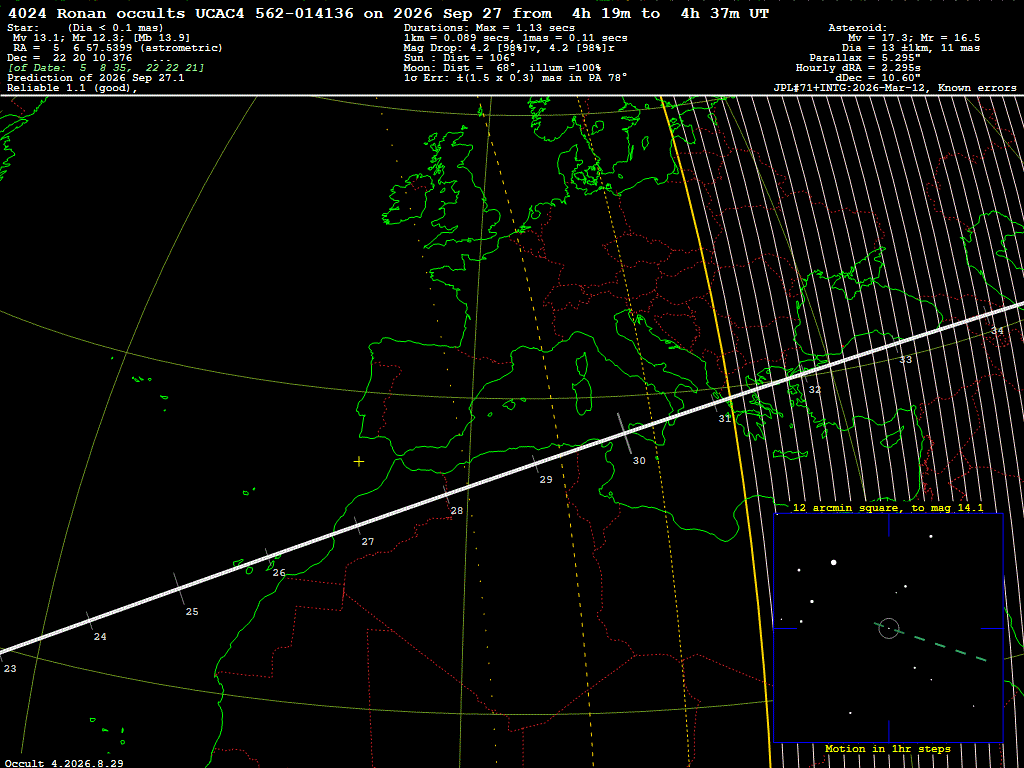This screenshot has width=1024, height=768.
Task: Click the target star circle in finder chart
Action: pos(889,628)
